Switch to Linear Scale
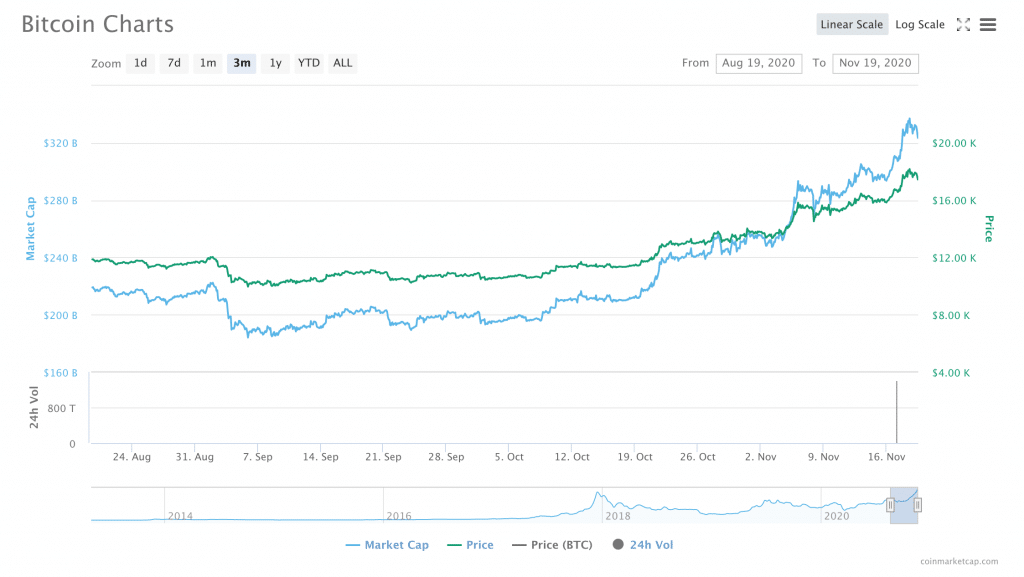Viewport: 1024px width, 577px height. coord(851,25)
